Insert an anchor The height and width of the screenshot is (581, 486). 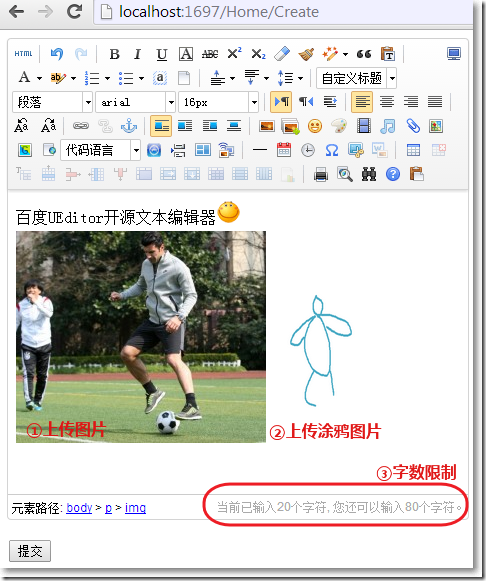pyautogui.click(x=129, y=126)
